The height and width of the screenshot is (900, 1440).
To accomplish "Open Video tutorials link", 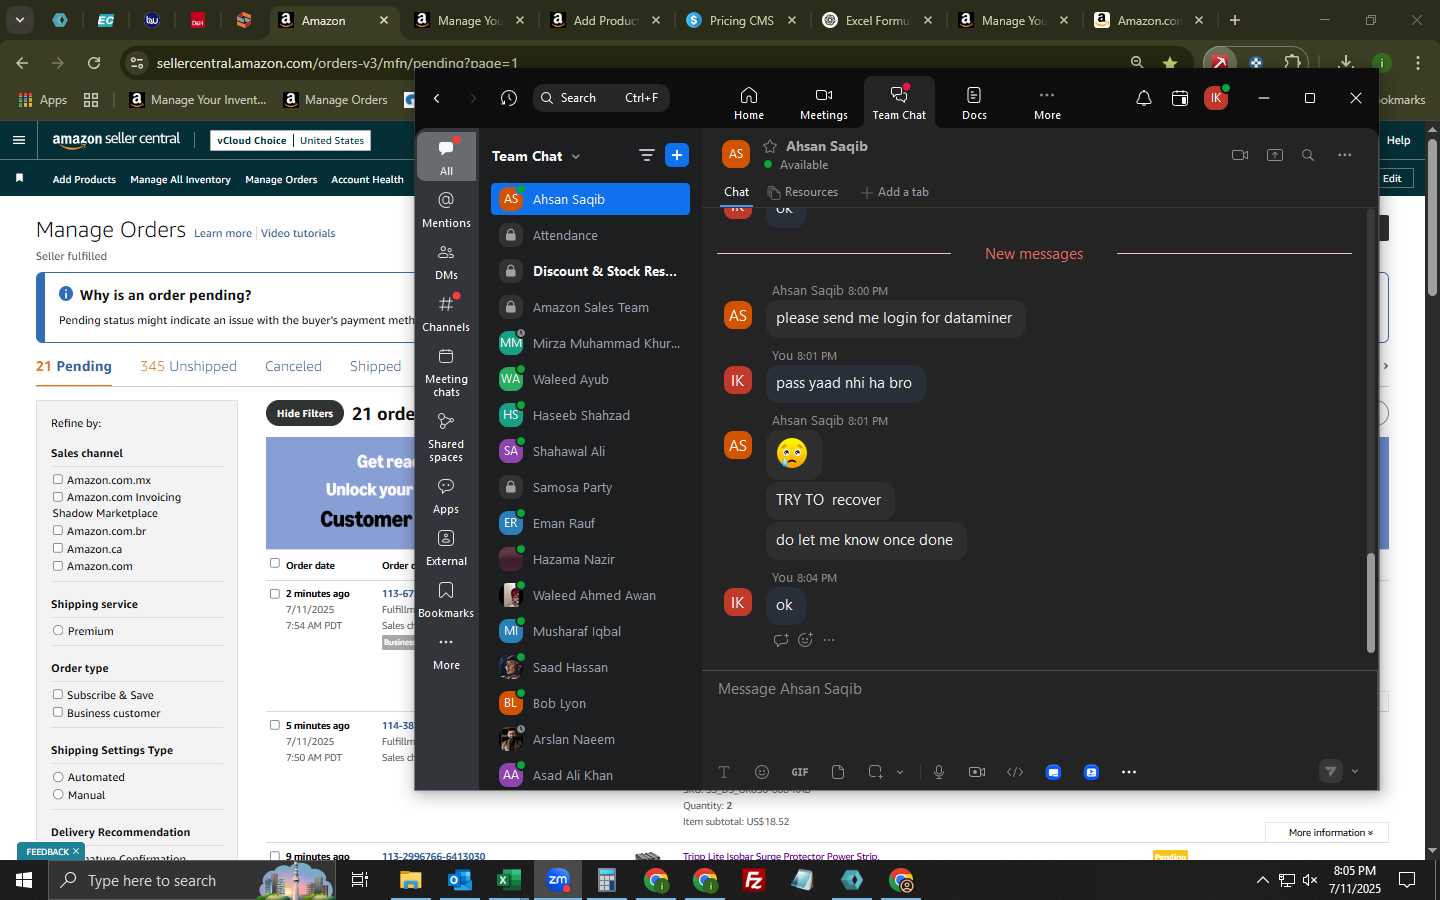I will tap(298, 233).
